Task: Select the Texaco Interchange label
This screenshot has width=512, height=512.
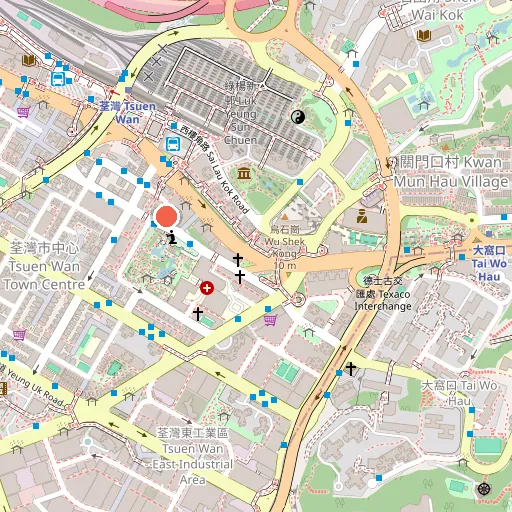Action: click(x=383, y=294)
